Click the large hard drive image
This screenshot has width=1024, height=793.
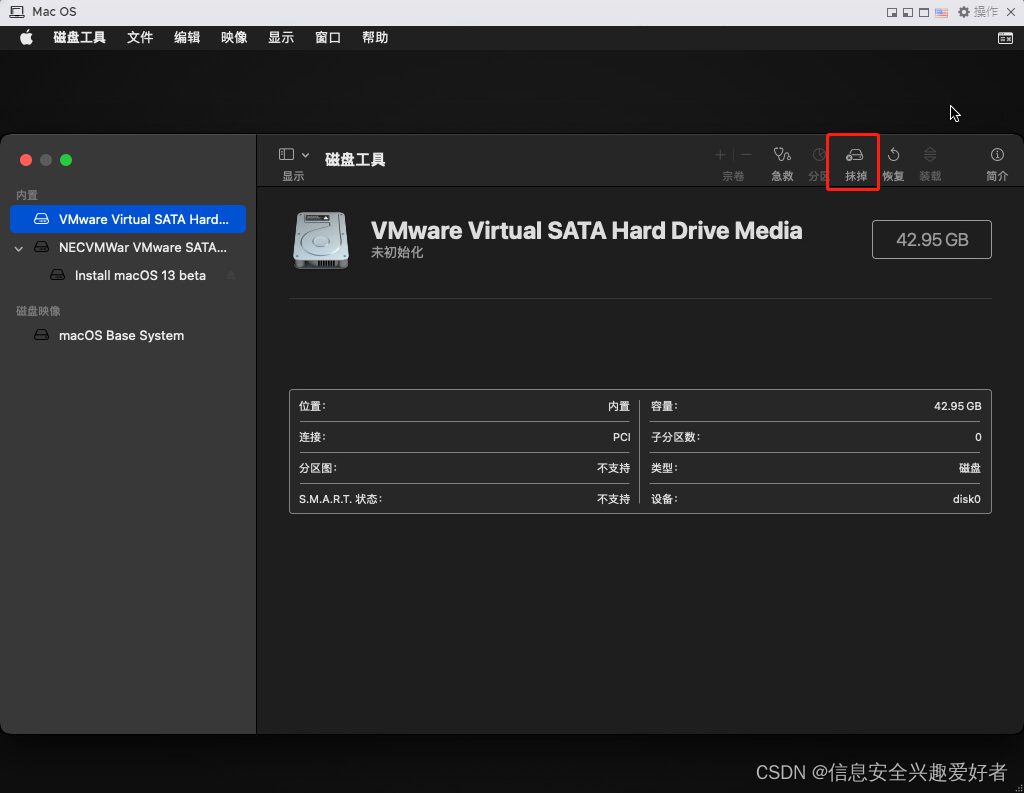coord(321,240)
